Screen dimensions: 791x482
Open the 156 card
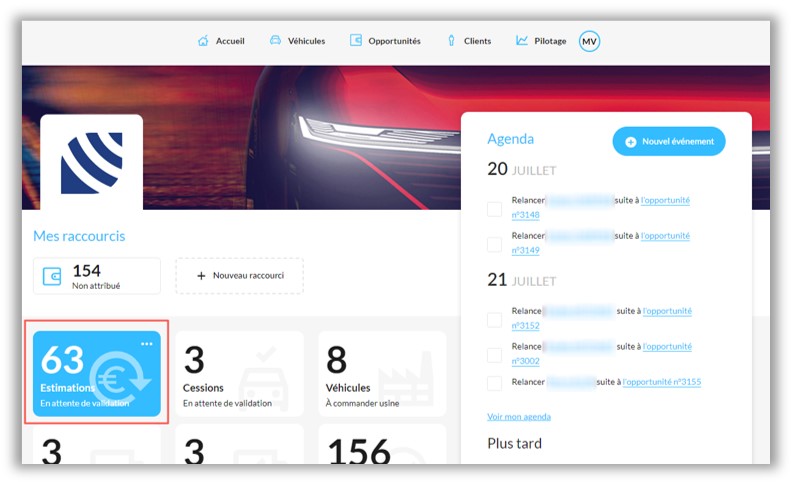click(x=382, y=444)
